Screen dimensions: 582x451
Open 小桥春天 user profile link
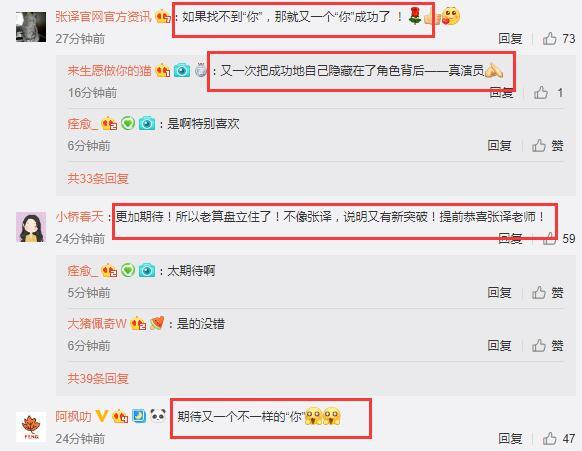pos(79,216)
